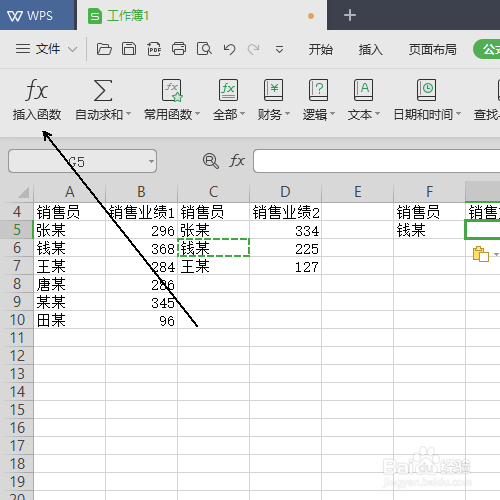Expand the paste options dropdown arrow
500x500 pixels.
(496, 254)
